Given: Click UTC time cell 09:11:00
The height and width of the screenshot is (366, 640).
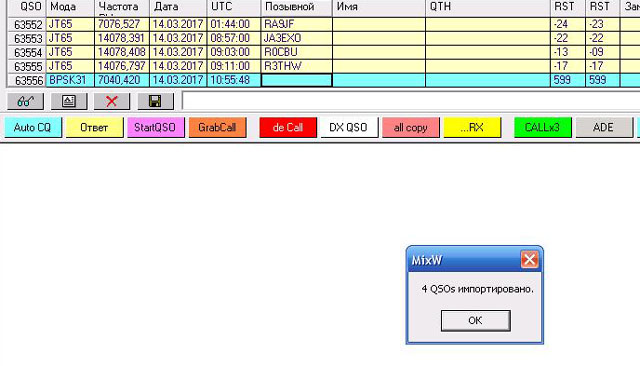Looking at the screenshot, I should click(234, 66).
